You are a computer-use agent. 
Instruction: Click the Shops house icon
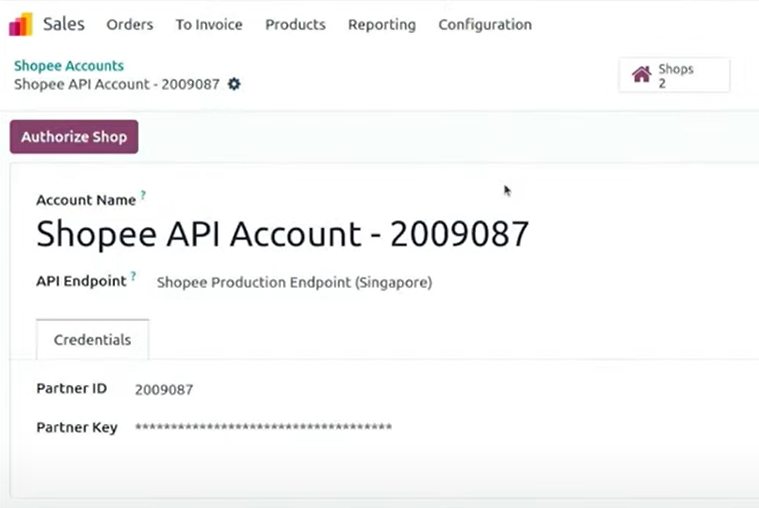tap(642, 75)
